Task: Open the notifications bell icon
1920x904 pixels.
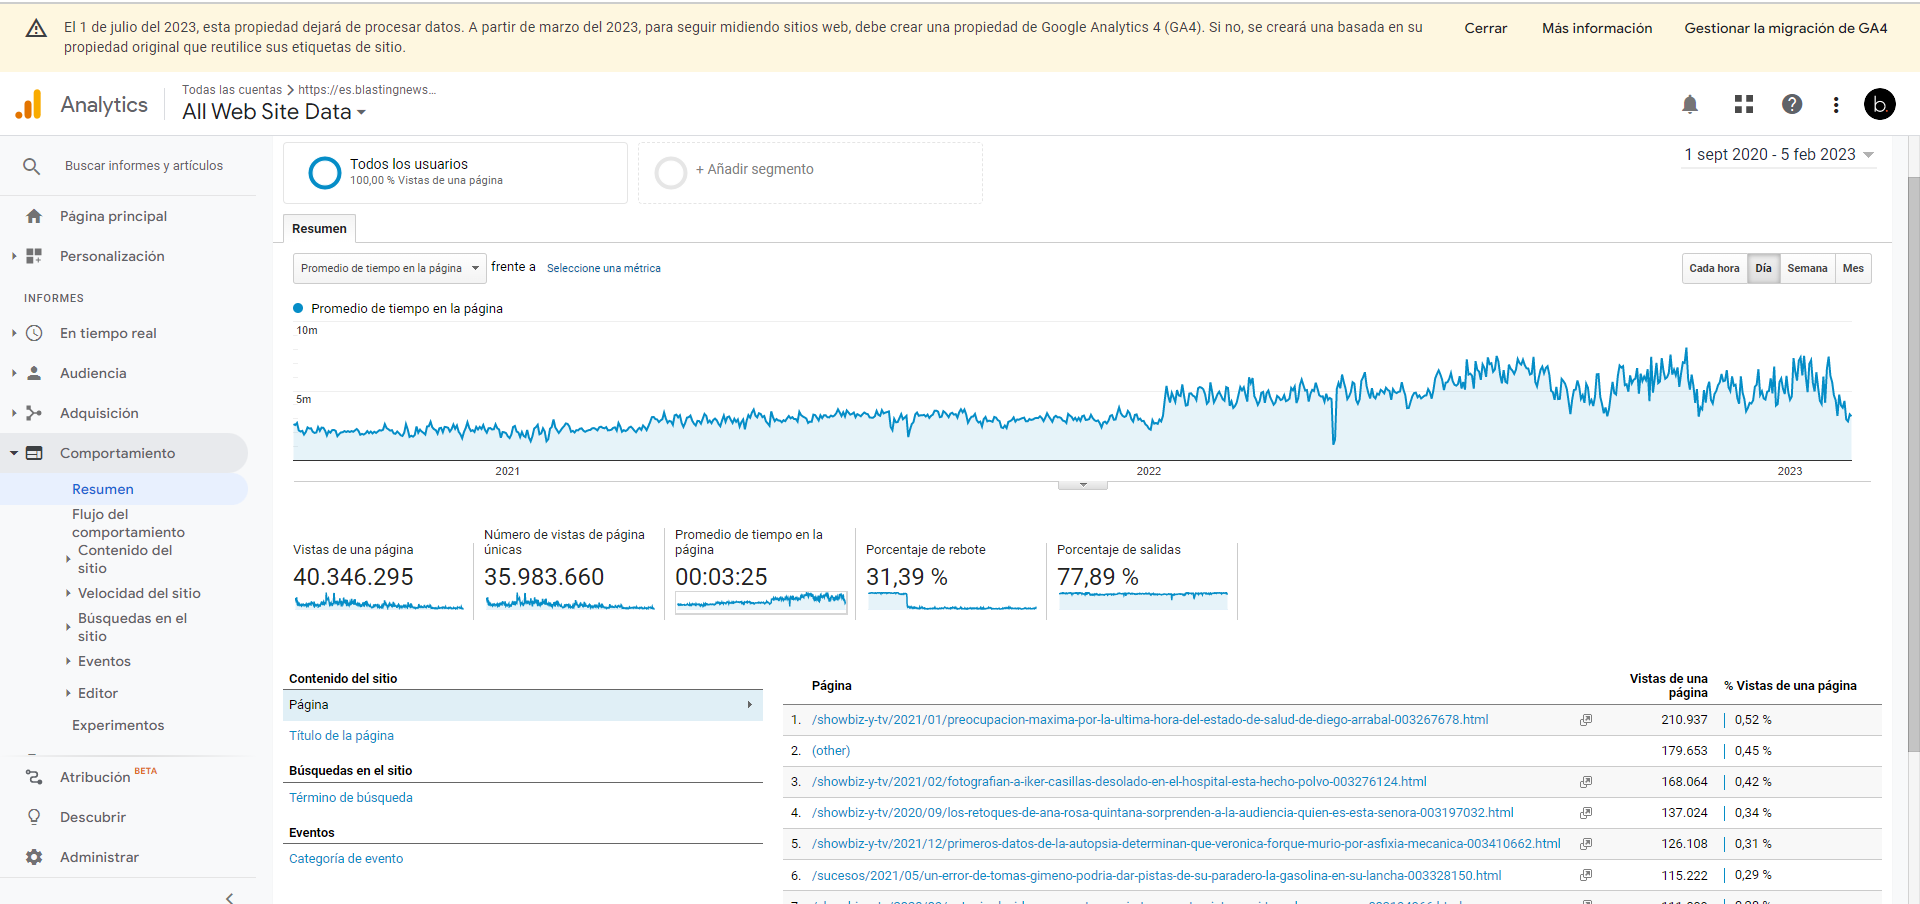Action: point(1690,104)
